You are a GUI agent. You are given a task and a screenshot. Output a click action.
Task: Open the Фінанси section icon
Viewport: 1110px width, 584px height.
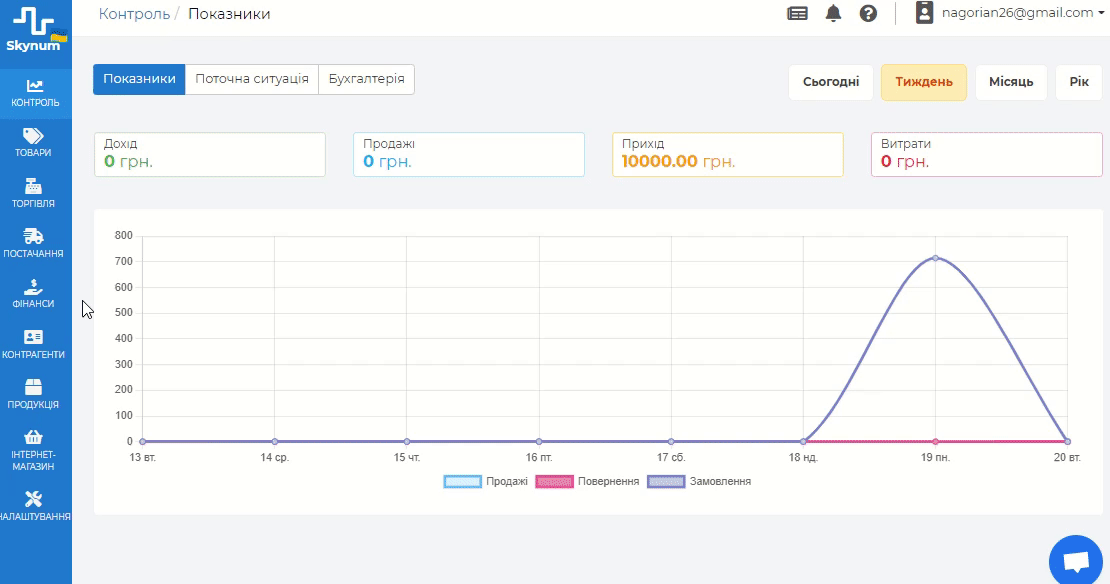[x=33, y=288]
